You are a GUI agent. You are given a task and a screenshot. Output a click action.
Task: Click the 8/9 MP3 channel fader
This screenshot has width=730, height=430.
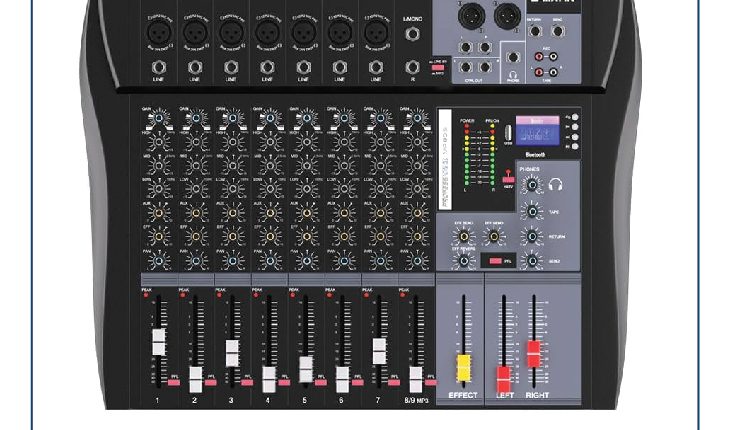tap(415, 378)
